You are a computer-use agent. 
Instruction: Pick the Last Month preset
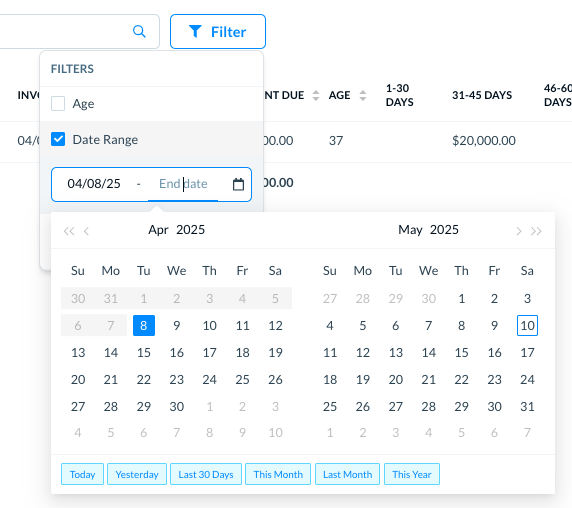pos(347,474)
